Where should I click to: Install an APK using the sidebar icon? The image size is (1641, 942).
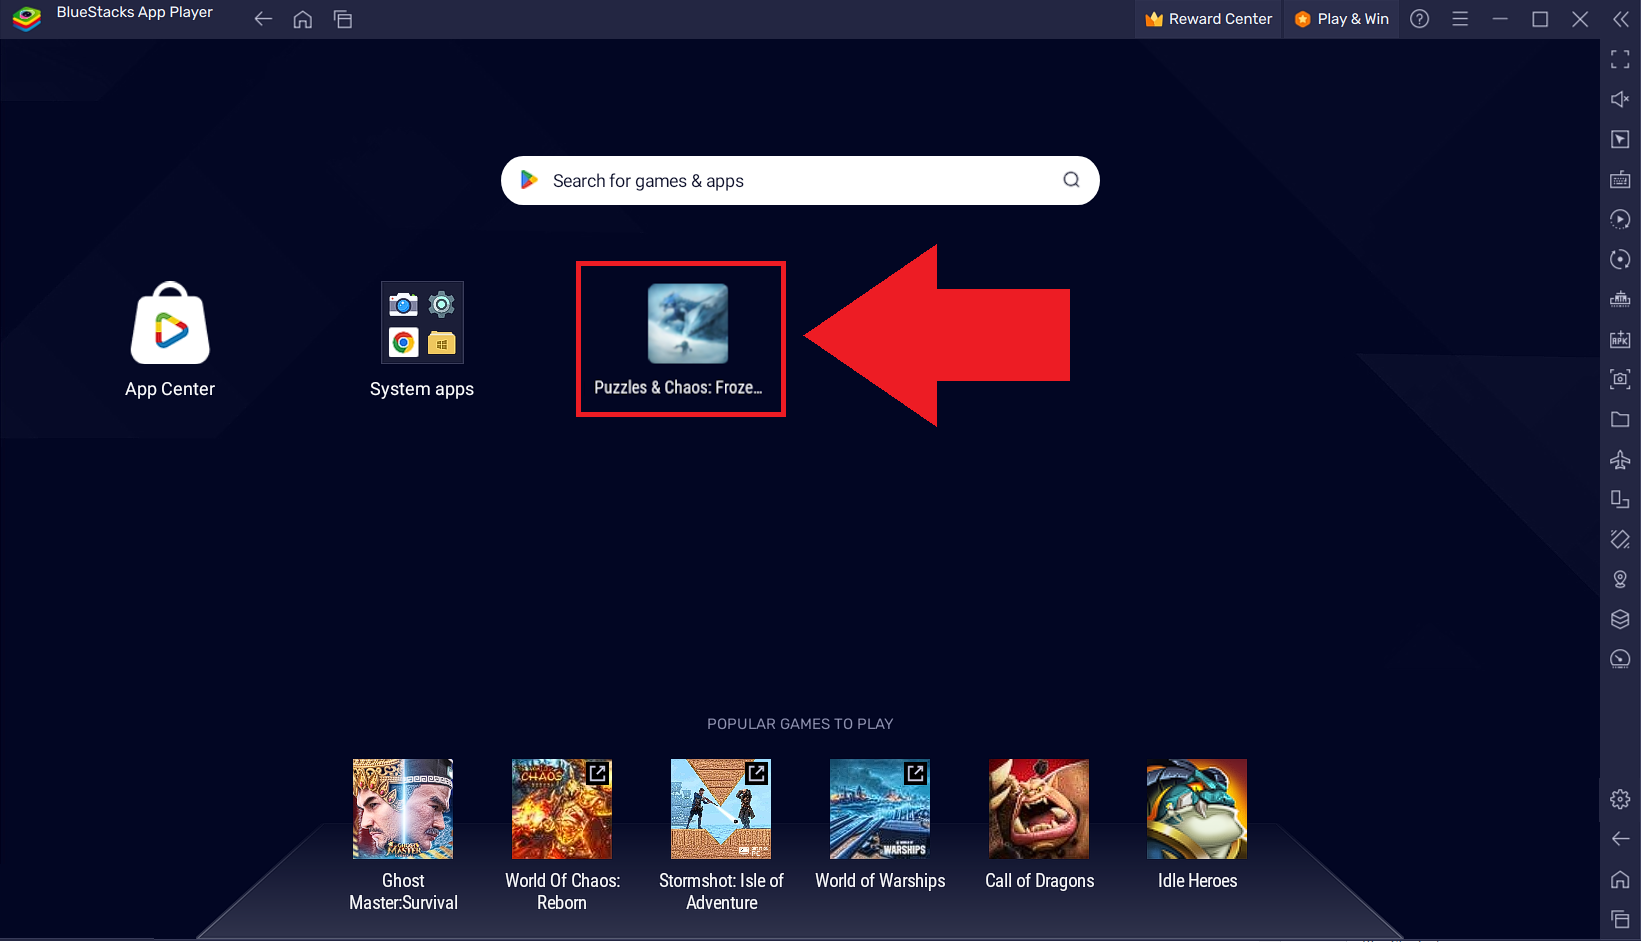point(1620,338)
